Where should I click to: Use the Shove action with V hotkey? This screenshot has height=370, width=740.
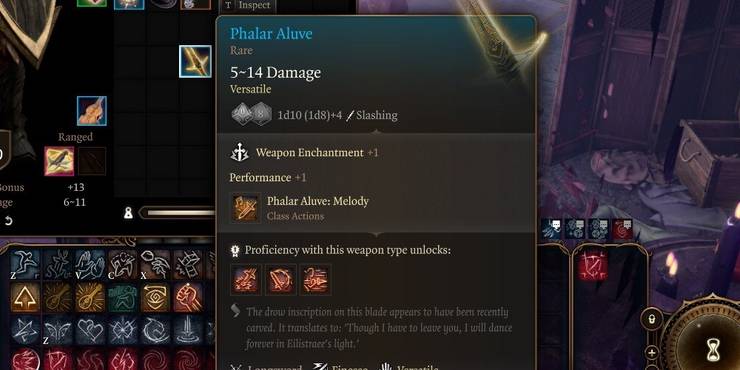[x=90, y=265]
